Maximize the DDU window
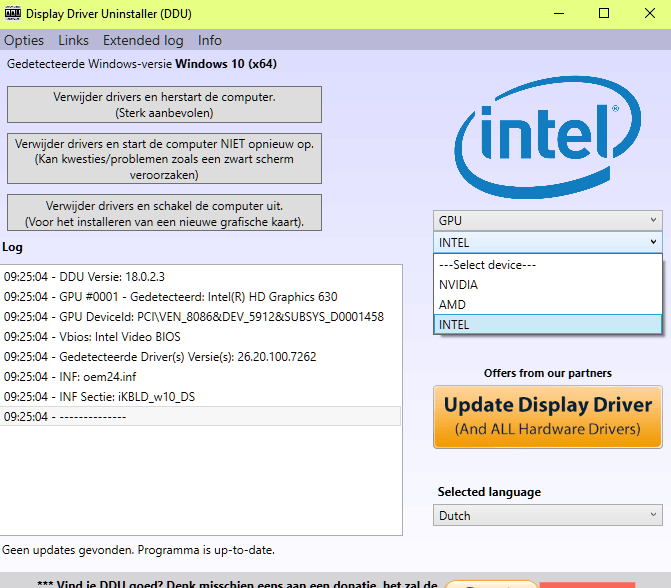671x588 pixels. [603, 14]
